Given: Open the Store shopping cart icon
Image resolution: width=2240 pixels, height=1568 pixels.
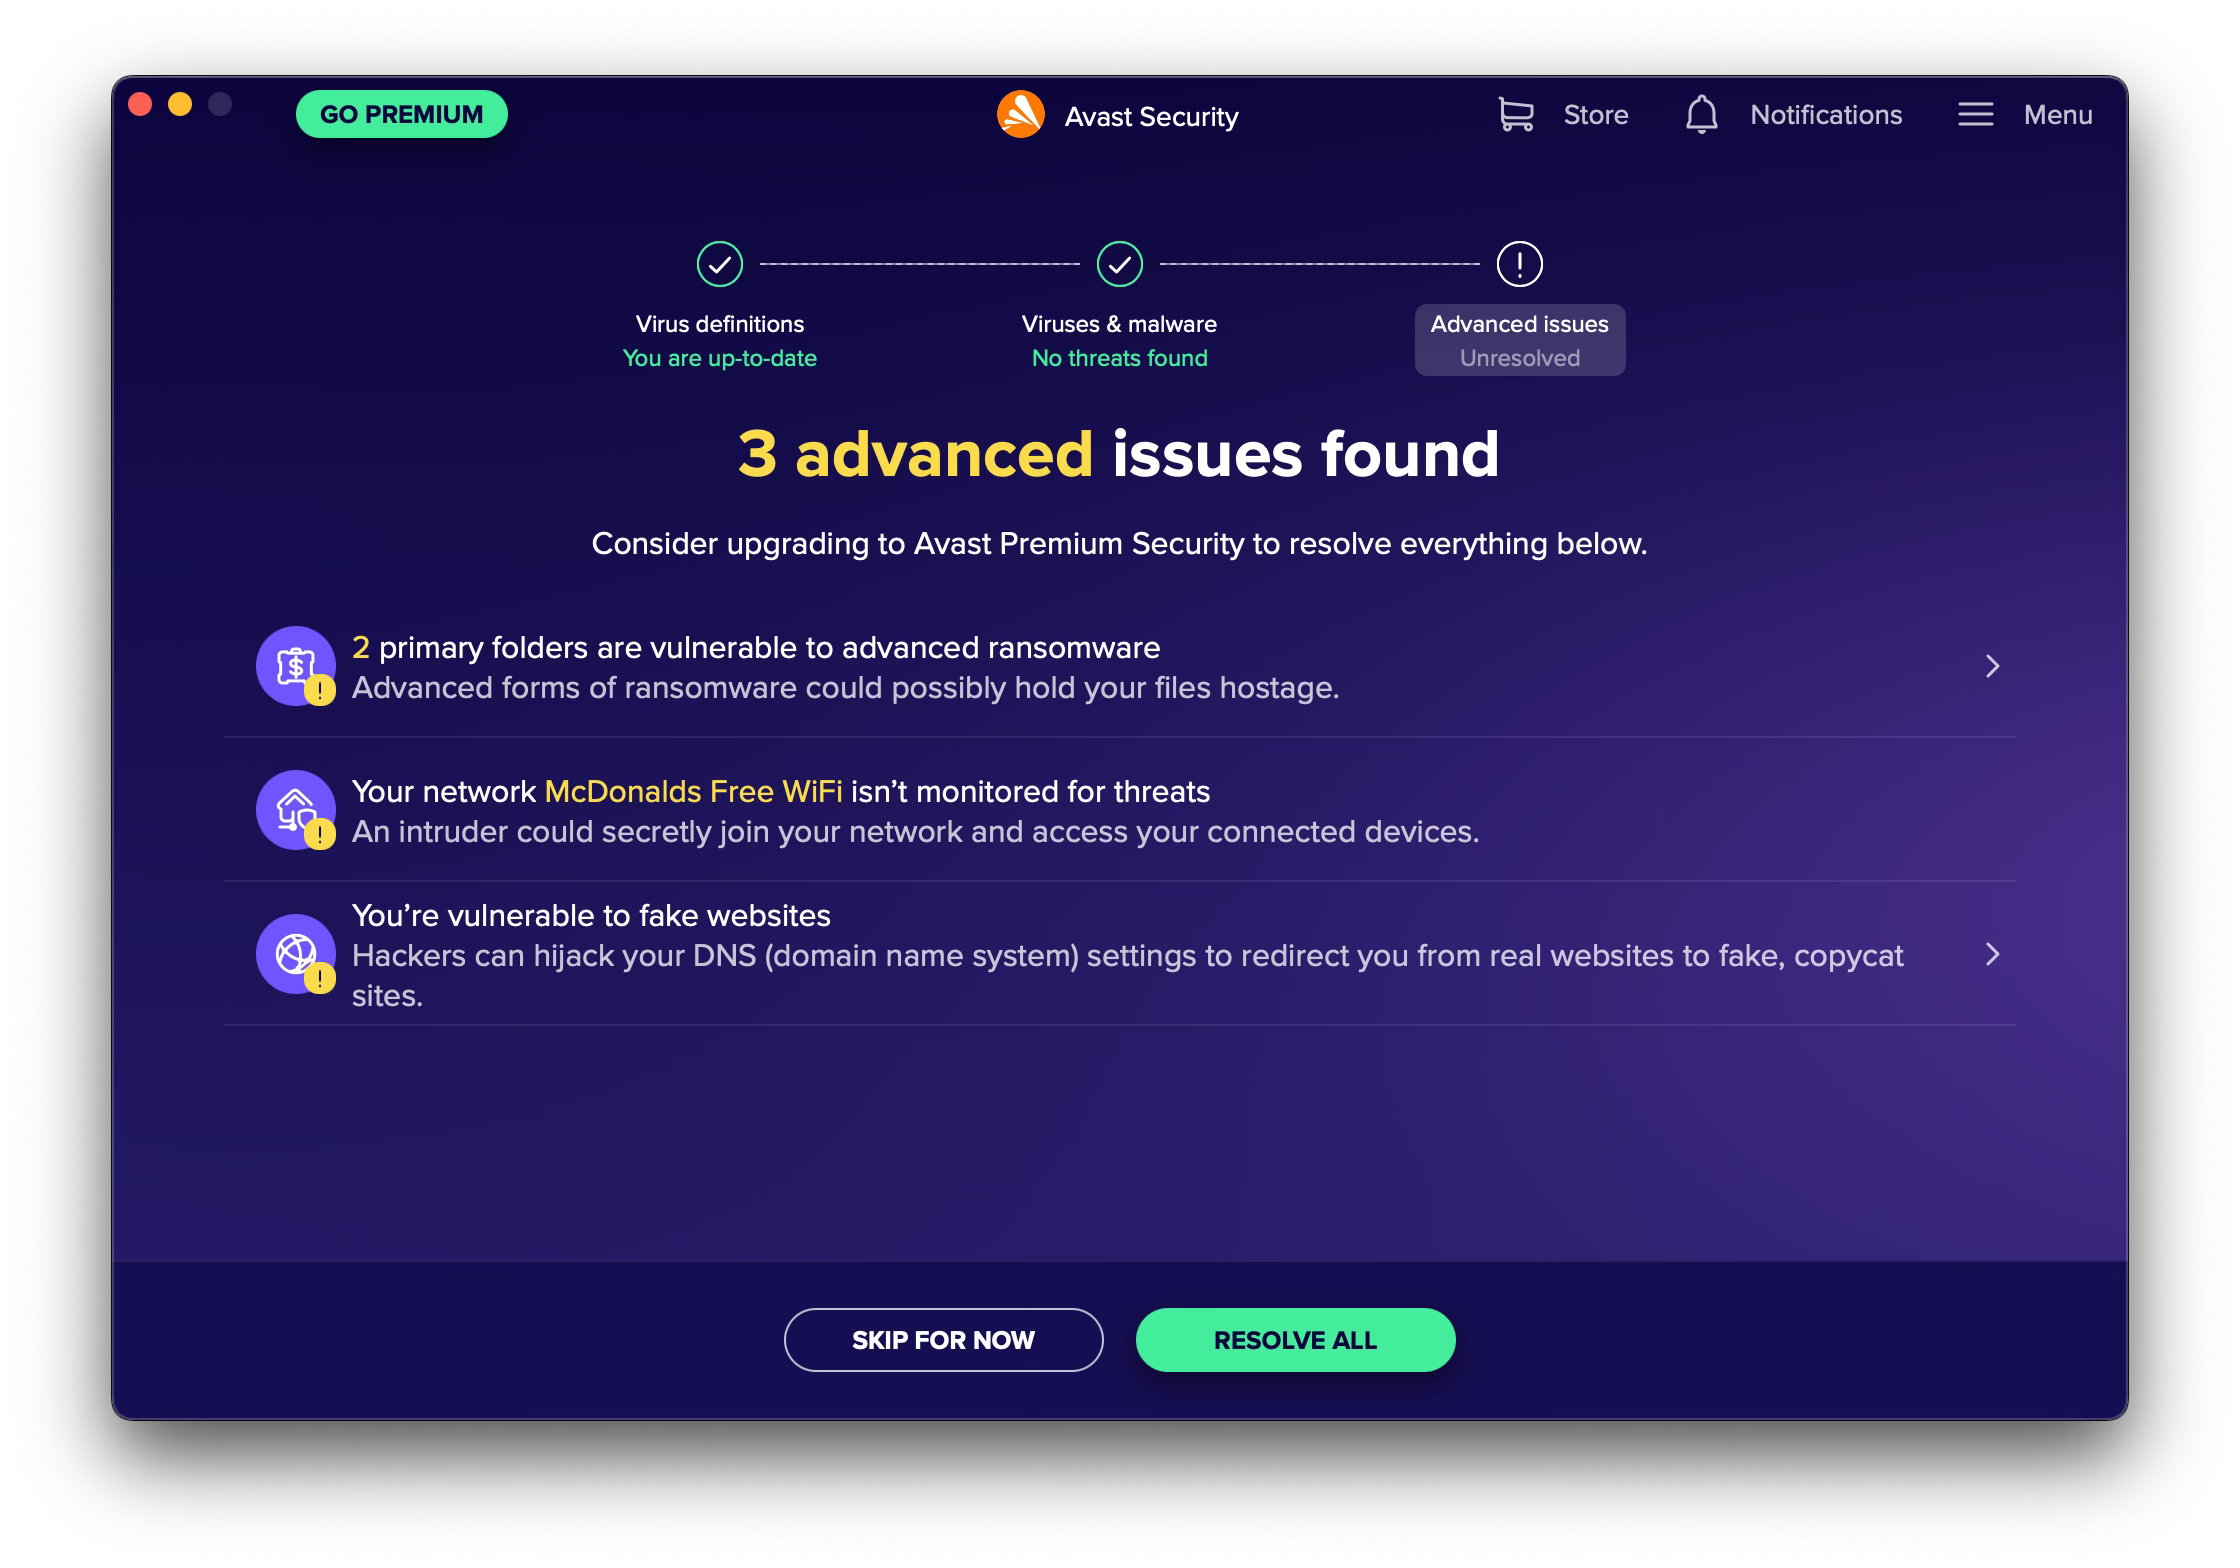Looking at the screenshot, I should (x=1516, y=115).
